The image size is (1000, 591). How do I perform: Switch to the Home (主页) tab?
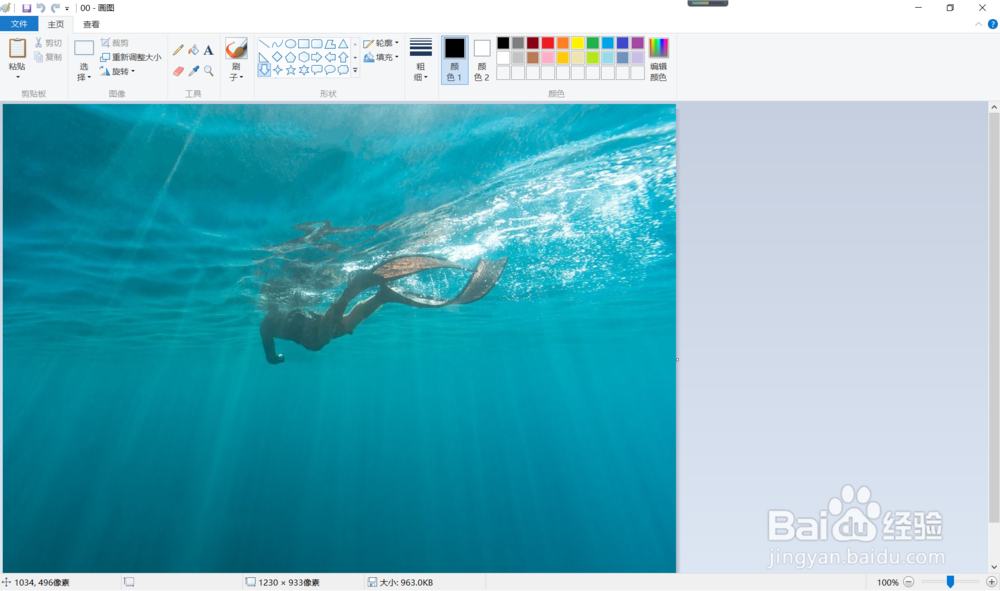tap(55, 24)
